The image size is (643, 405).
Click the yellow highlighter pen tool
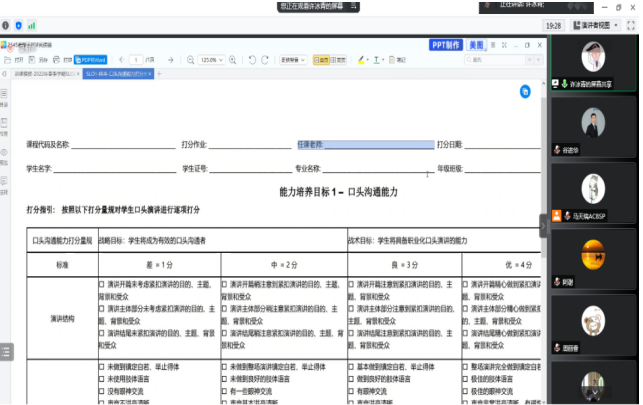[361, 60]
